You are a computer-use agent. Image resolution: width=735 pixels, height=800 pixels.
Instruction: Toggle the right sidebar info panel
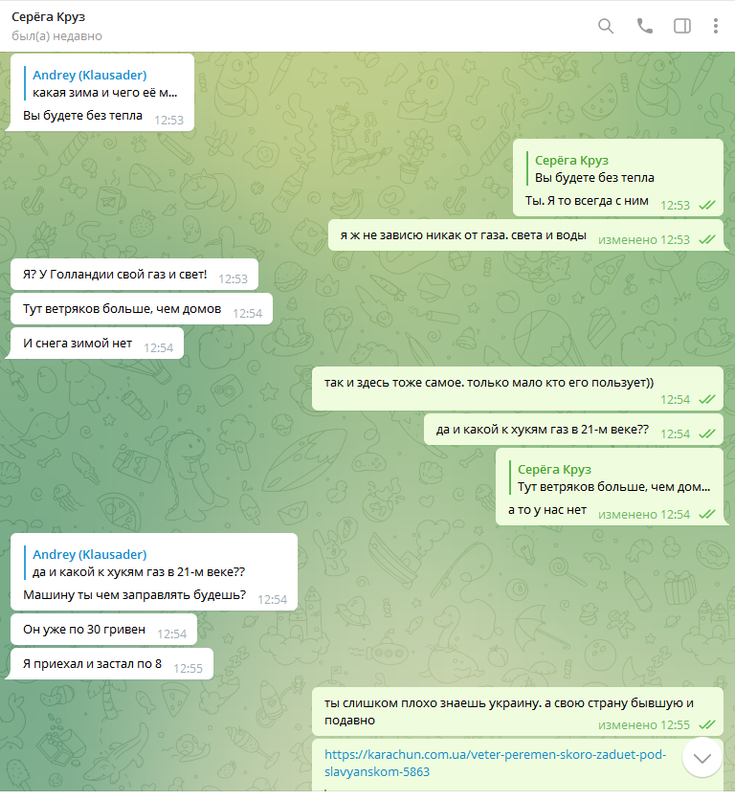click(x=682, y=26)
